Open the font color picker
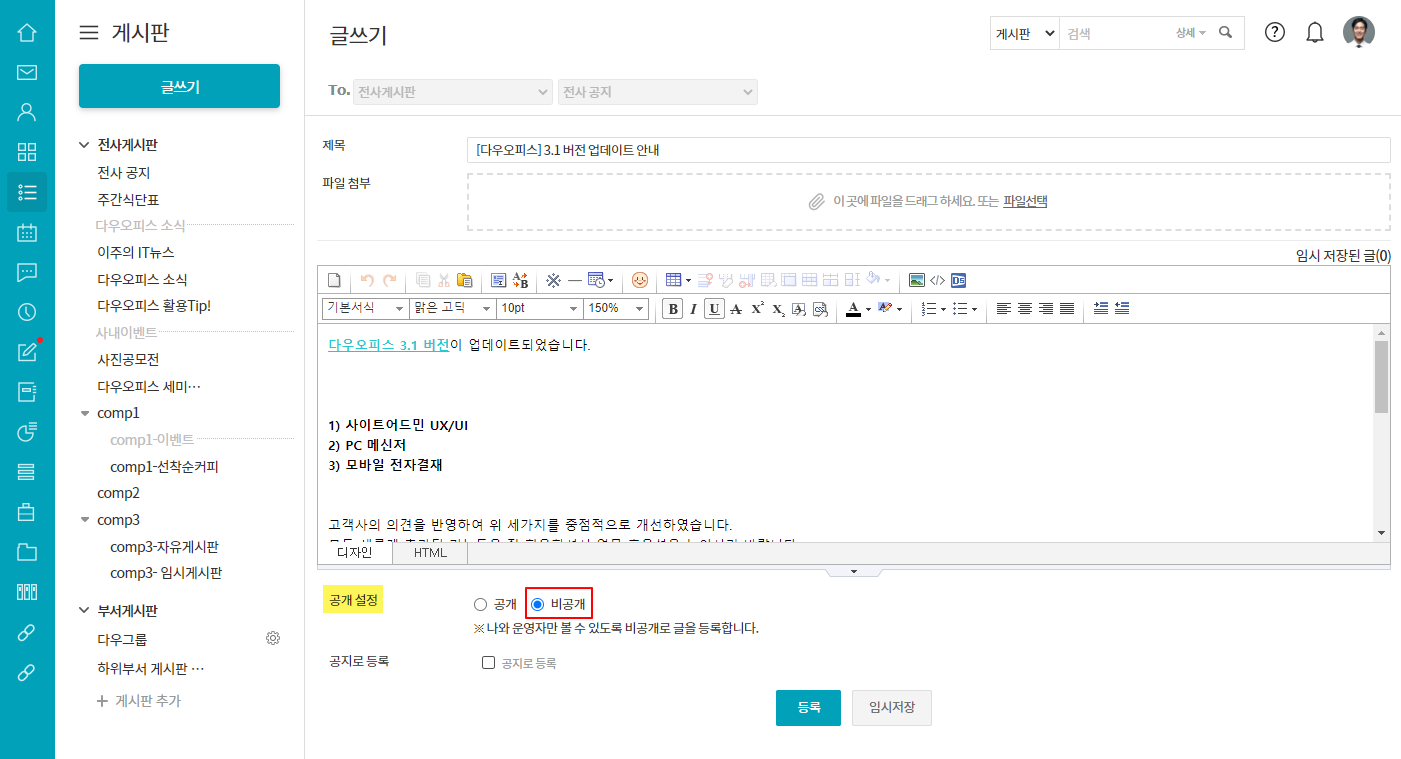 853,309
